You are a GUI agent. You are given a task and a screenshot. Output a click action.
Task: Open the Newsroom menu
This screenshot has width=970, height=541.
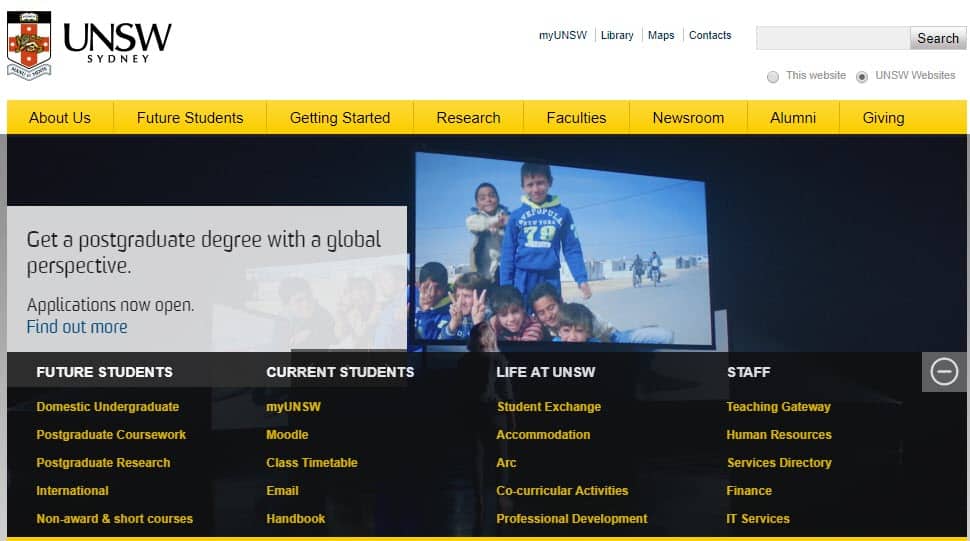pyautogui.click(x=688, y=117)
